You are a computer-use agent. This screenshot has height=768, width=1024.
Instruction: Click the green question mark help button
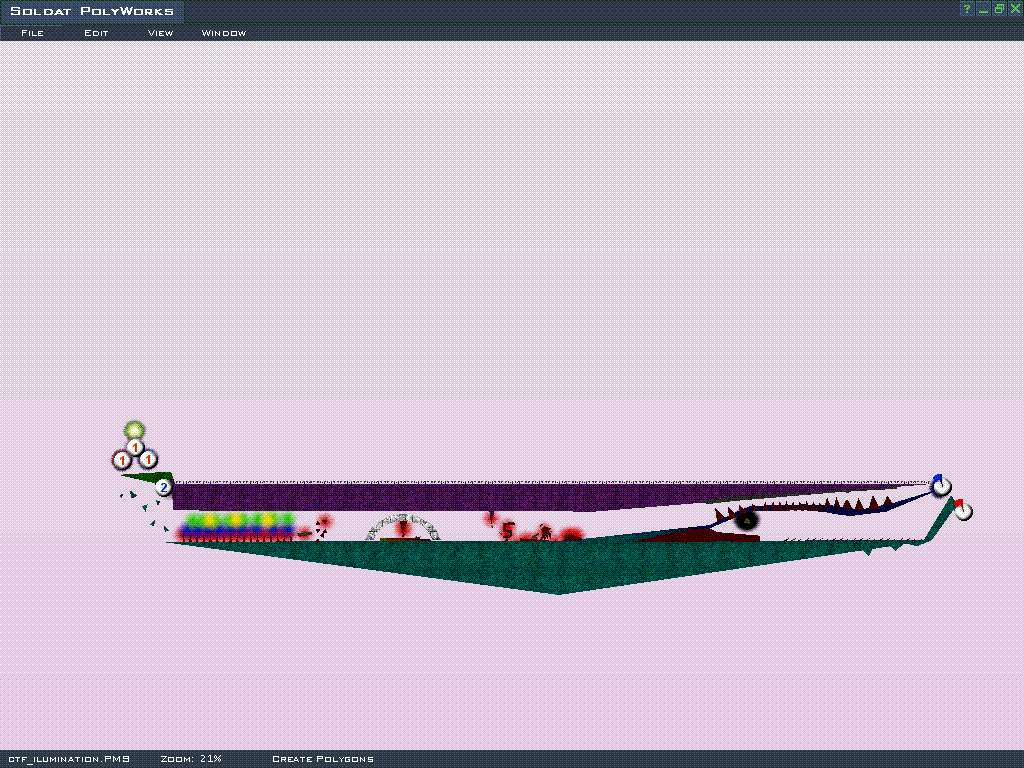tap(967, 9)
